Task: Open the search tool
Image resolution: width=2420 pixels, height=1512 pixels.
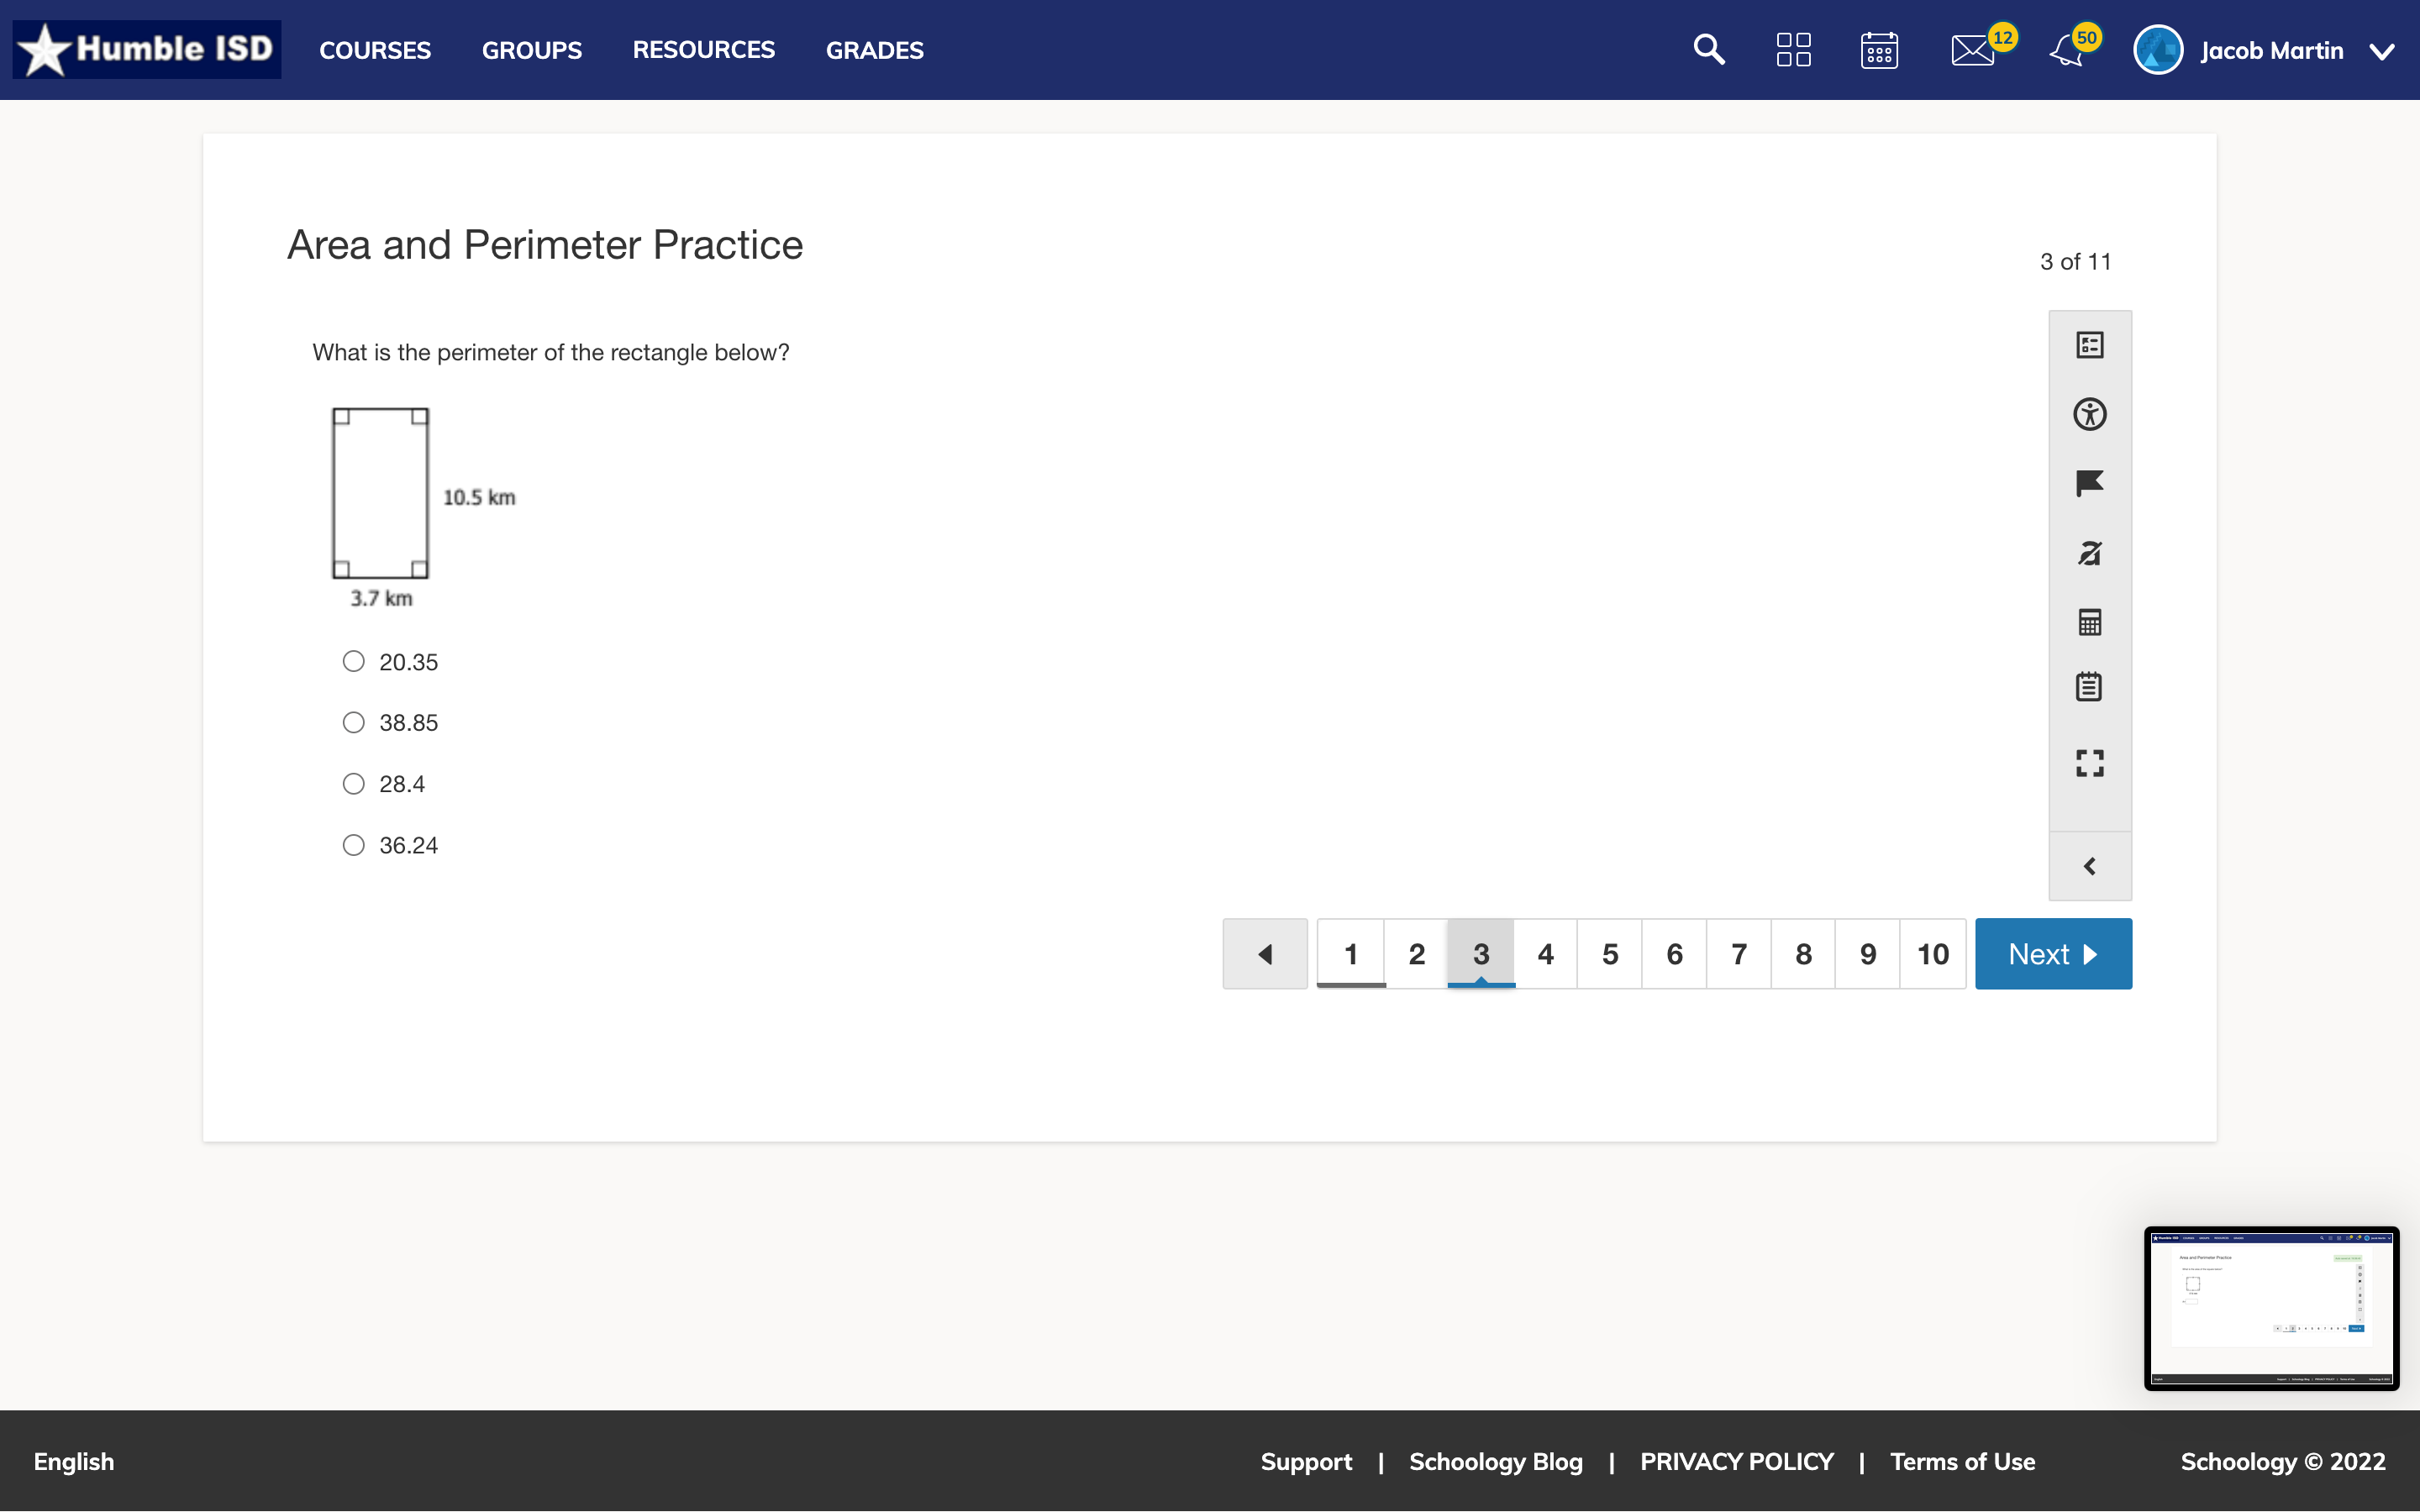Action: click(1708, 49)
